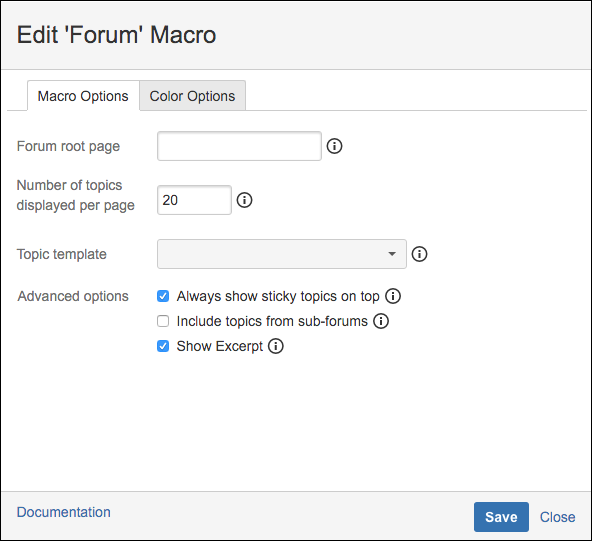
Task: Click info icon beside Forum root page field
Action: [x=334, y=146]
